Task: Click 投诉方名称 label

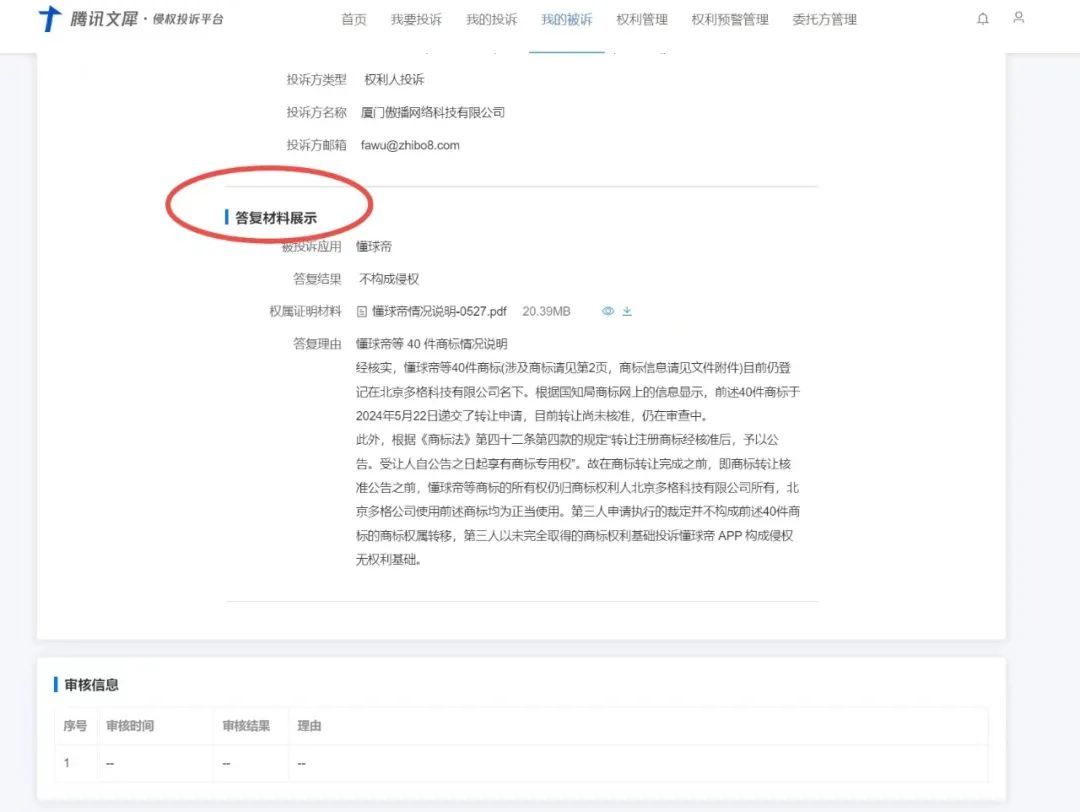Action: pos(316,112)
